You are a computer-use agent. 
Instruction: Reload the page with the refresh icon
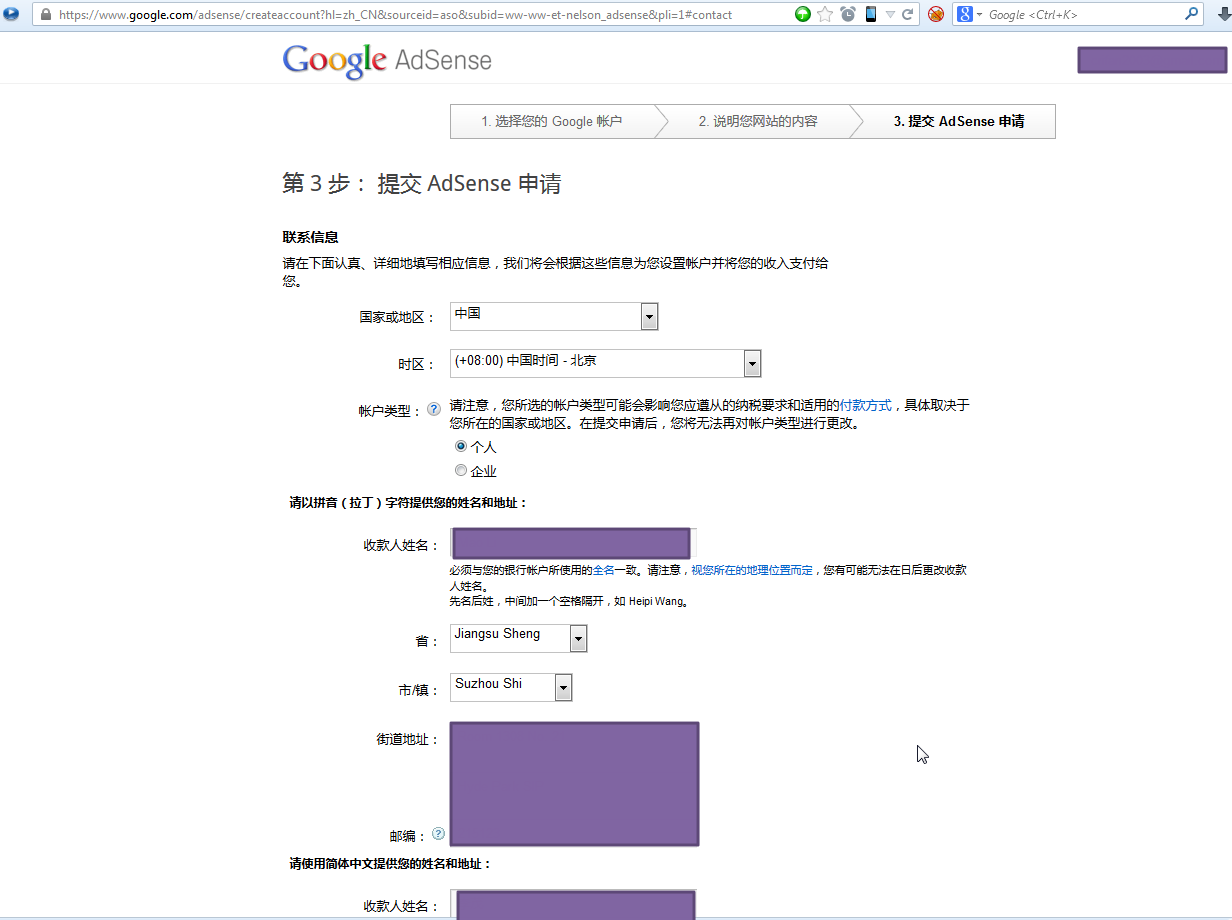pyautogui.click(x=908, y=14)
